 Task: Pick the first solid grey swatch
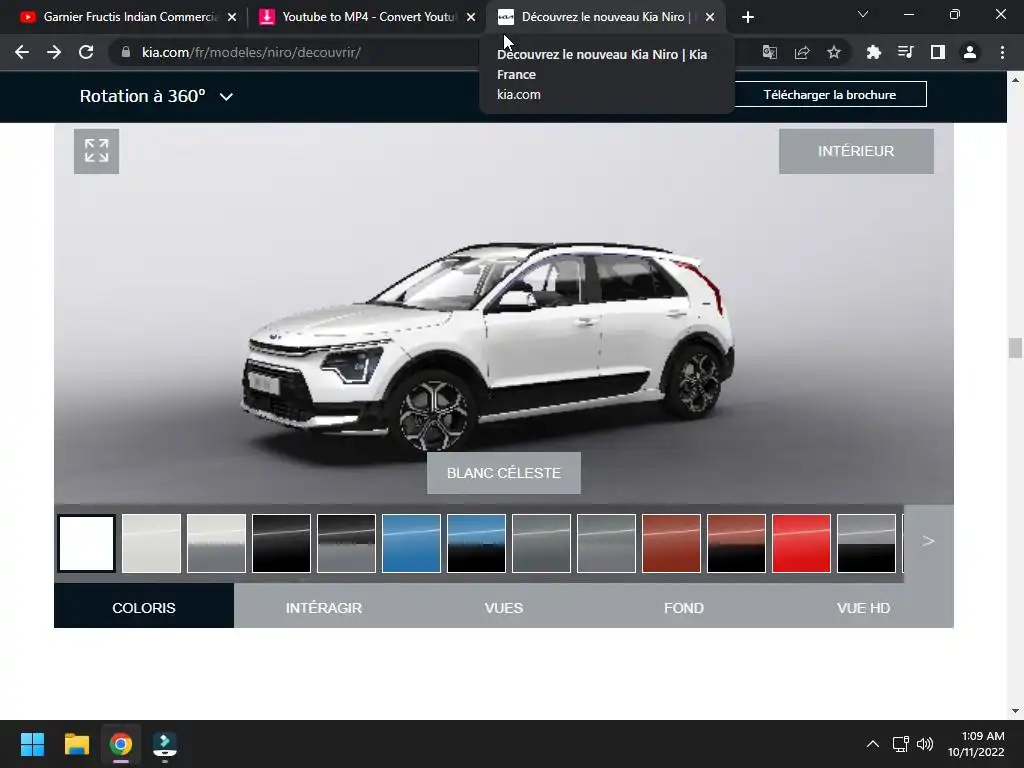[x=541, y=543]
